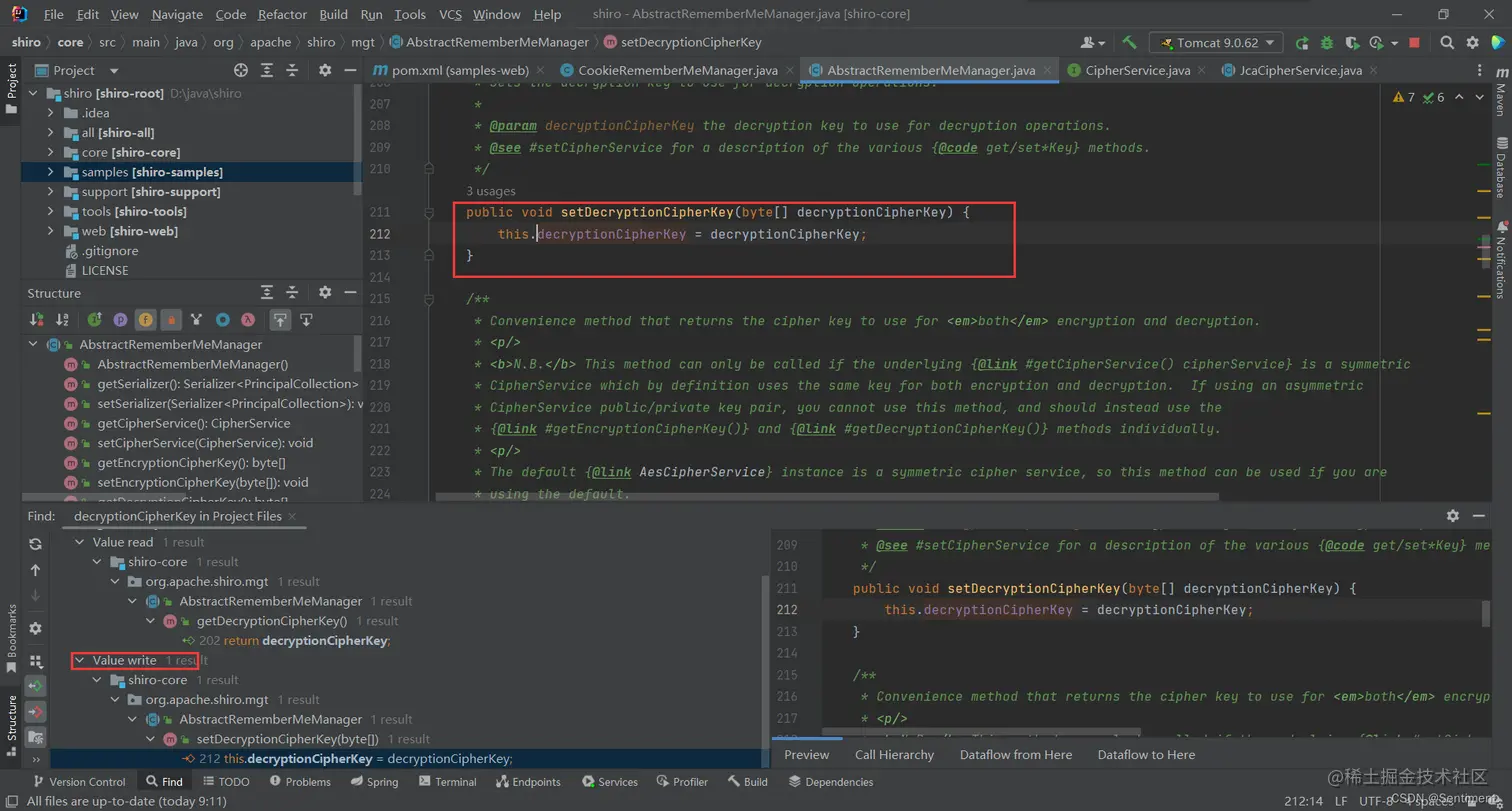
Task: Open the Refactor menu
Action: point(282,14)
